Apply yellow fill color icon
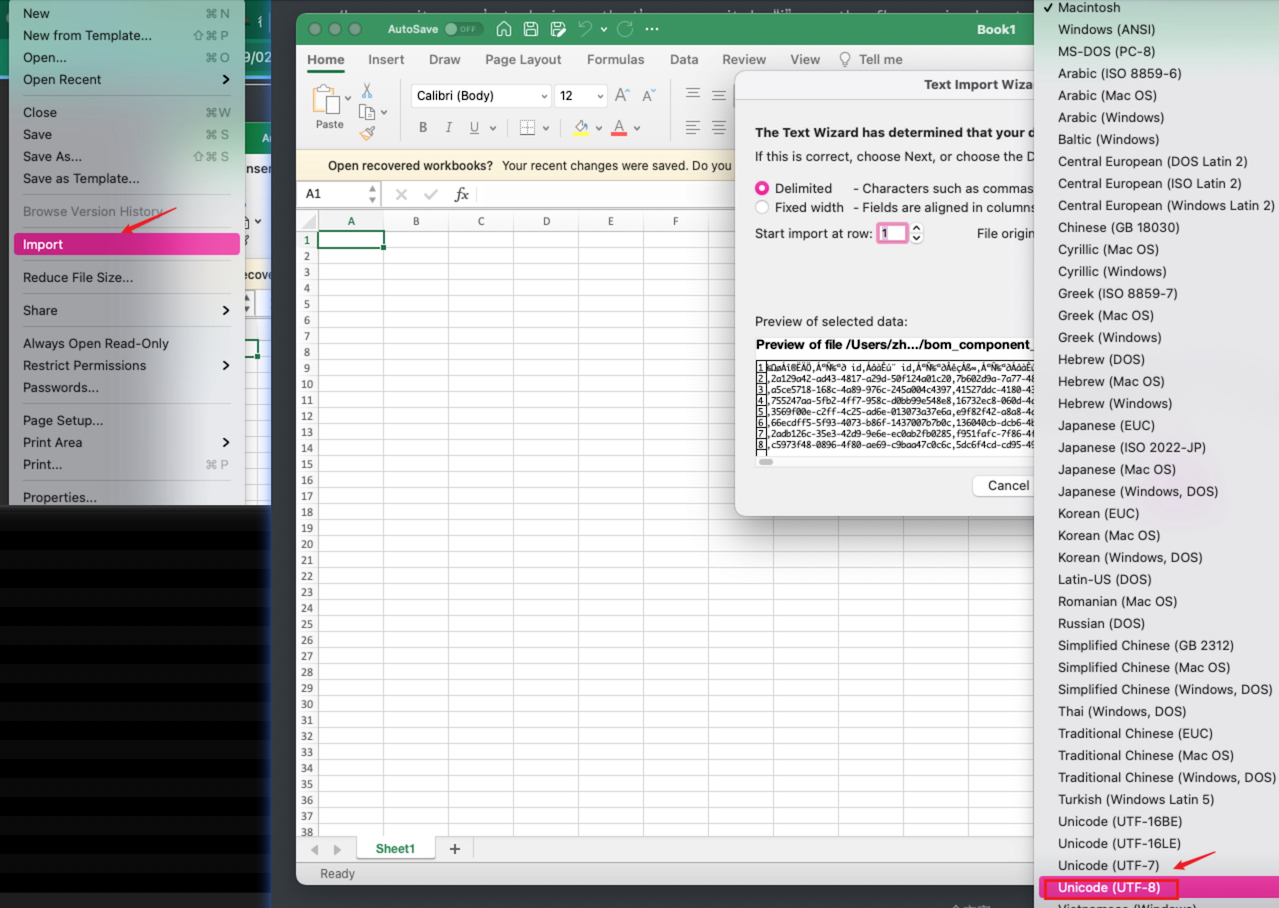Viewport: 1279px width, 908px height. pos(581,128)
